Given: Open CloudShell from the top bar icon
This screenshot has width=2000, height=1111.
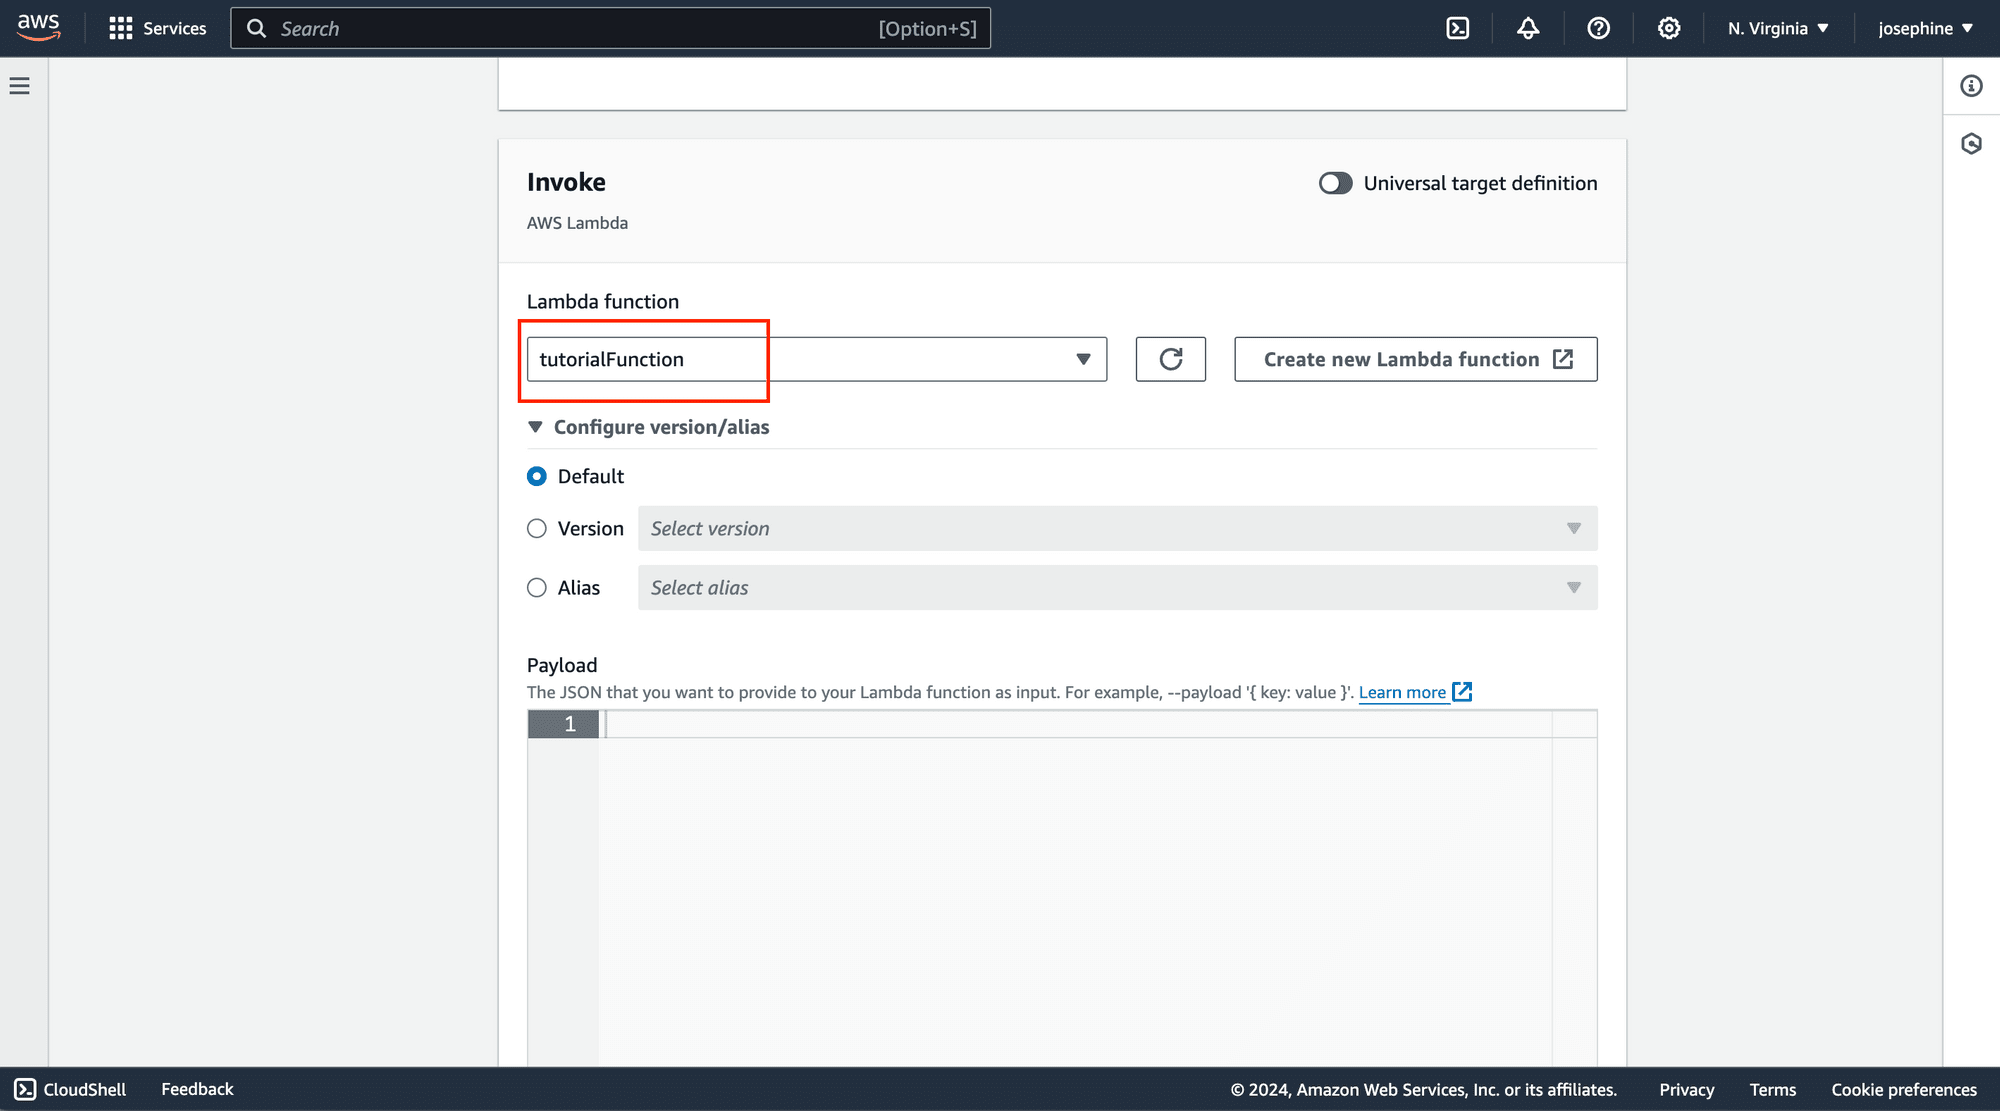Looking at the screenshot, I should 1458,28.
